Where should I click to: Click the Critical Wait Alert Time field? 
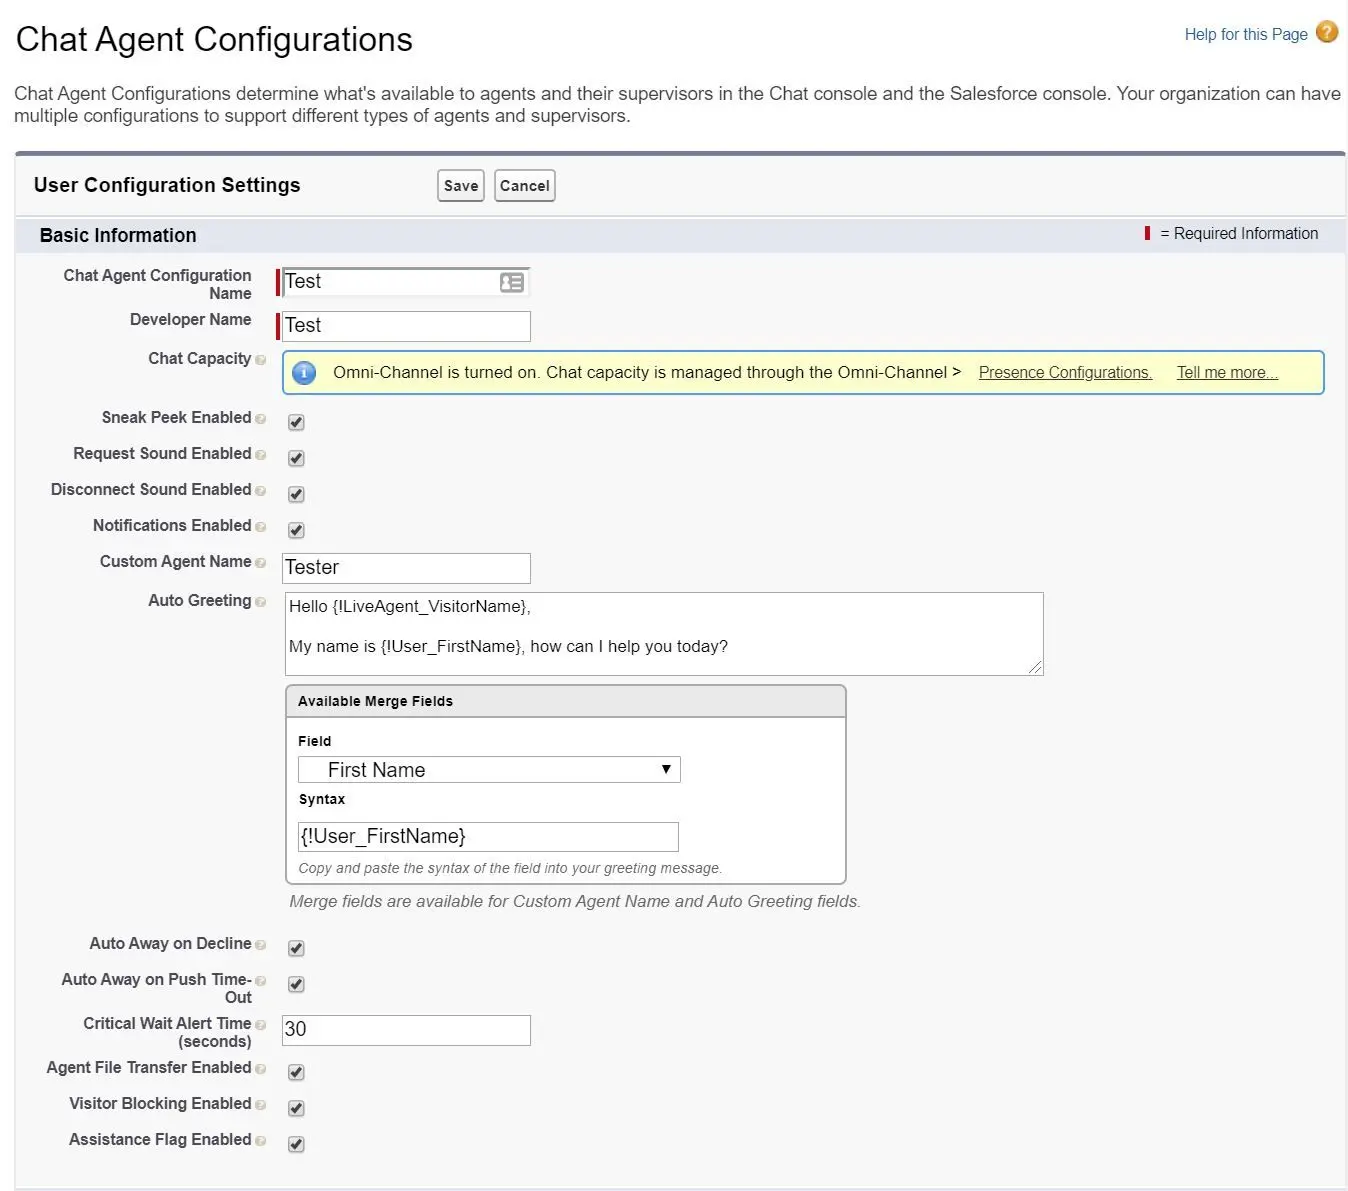coord(406,1030)
